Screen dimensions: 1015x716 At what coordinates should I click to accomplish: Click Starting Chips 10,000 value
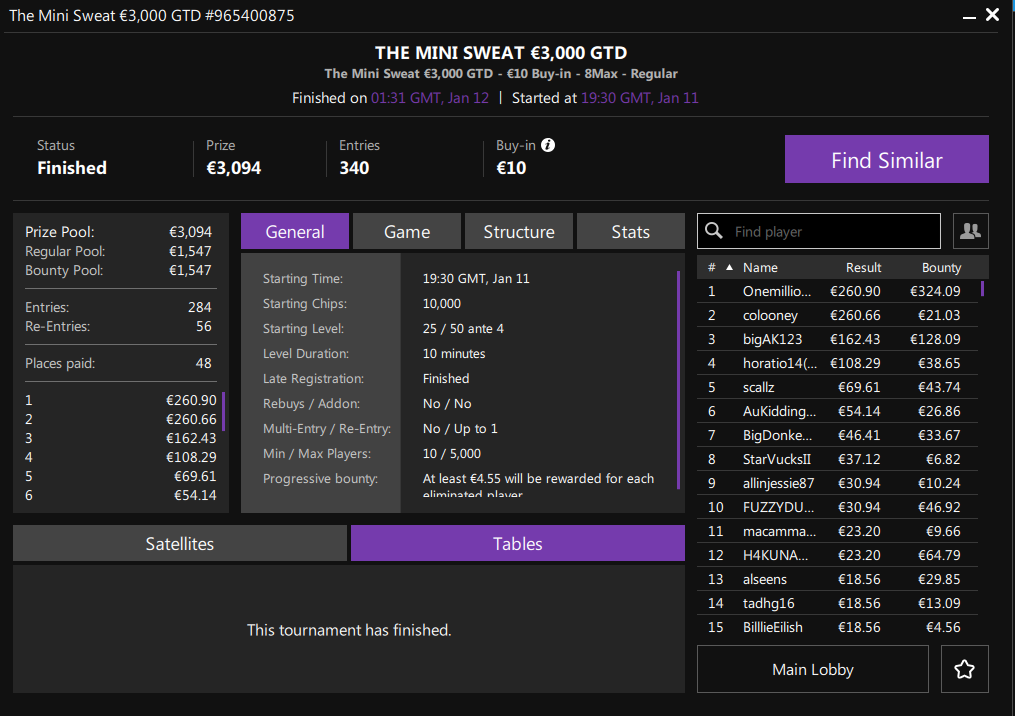coord(441,304)
